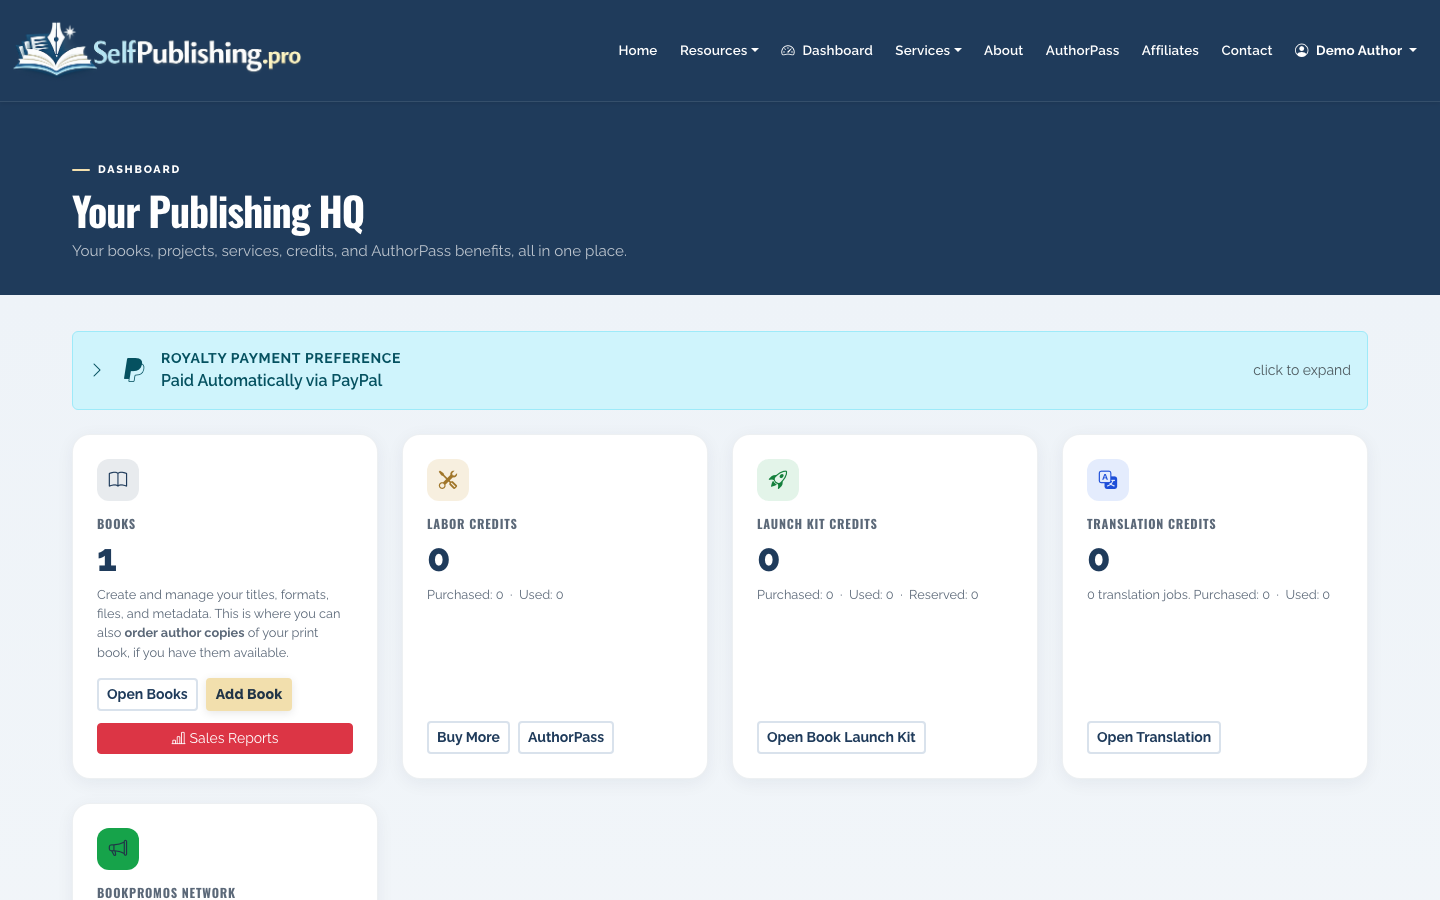Expand the Royalty Payment Preference chevron

point(97,370)
